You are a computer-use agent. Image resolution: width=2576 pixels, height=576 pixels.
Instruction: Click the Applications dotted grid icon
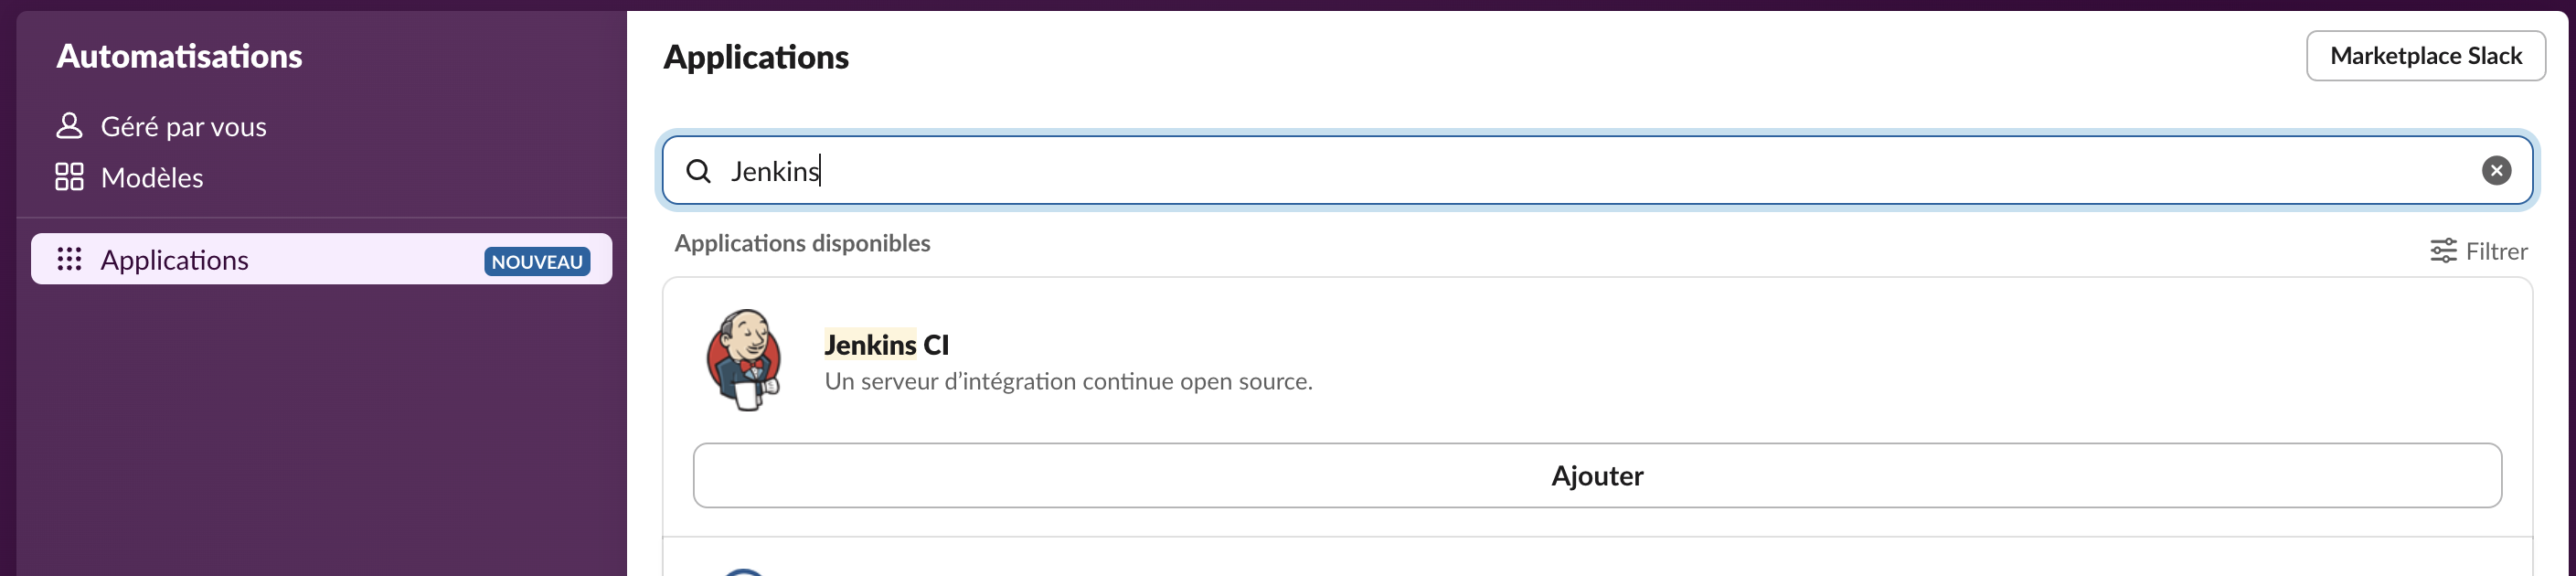coord(69,260)
